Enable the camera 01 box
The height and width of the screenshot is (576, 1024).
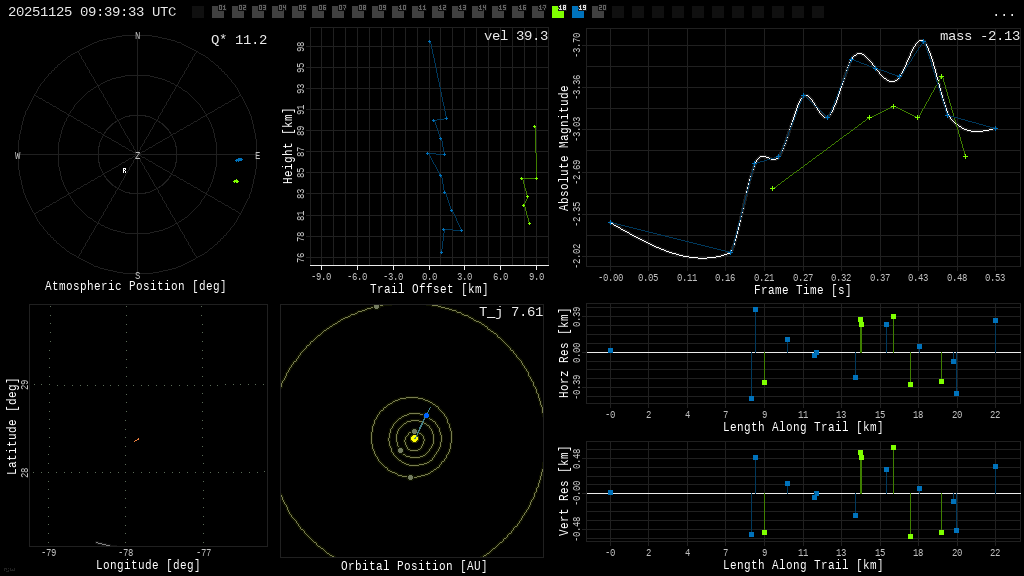click(x=218, y=12)
